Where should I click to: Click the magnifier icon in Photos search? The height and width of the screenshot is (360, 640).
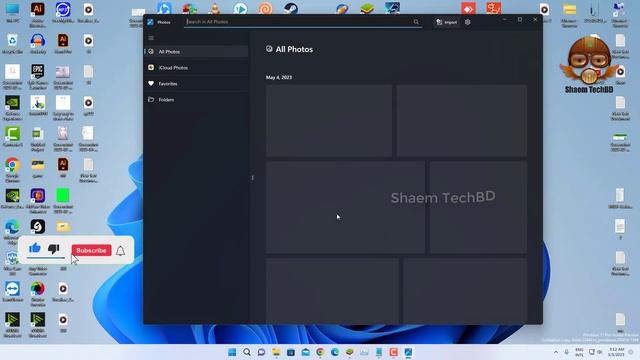pyautogui.click(x=416, y=22)
